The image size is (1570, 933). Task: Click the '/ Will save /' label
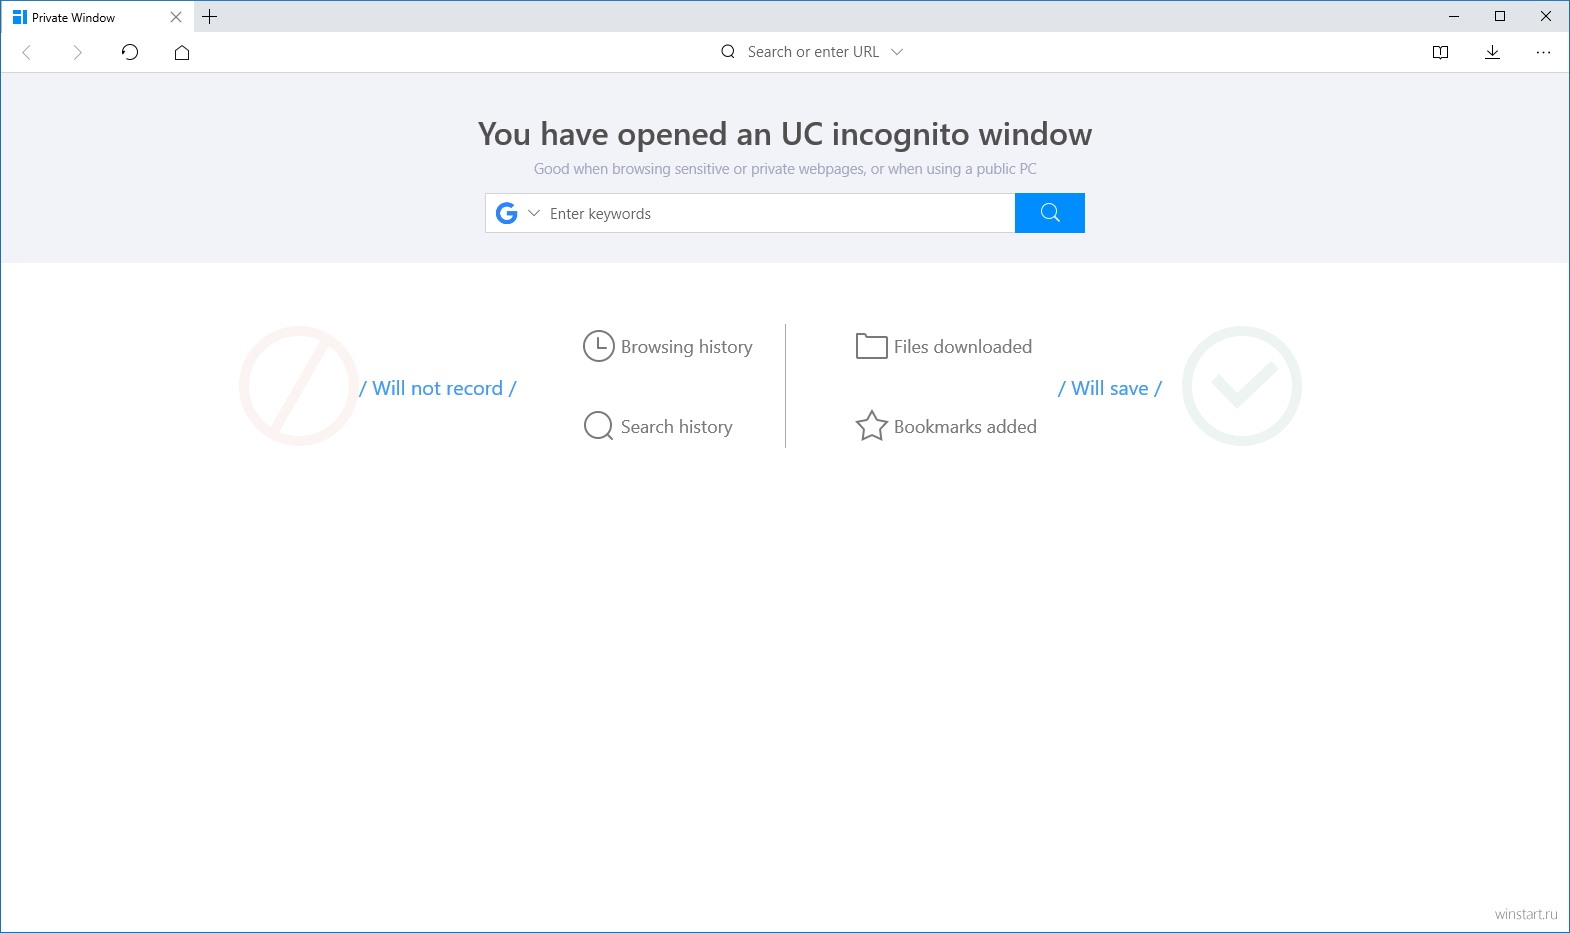(1110, 388)
